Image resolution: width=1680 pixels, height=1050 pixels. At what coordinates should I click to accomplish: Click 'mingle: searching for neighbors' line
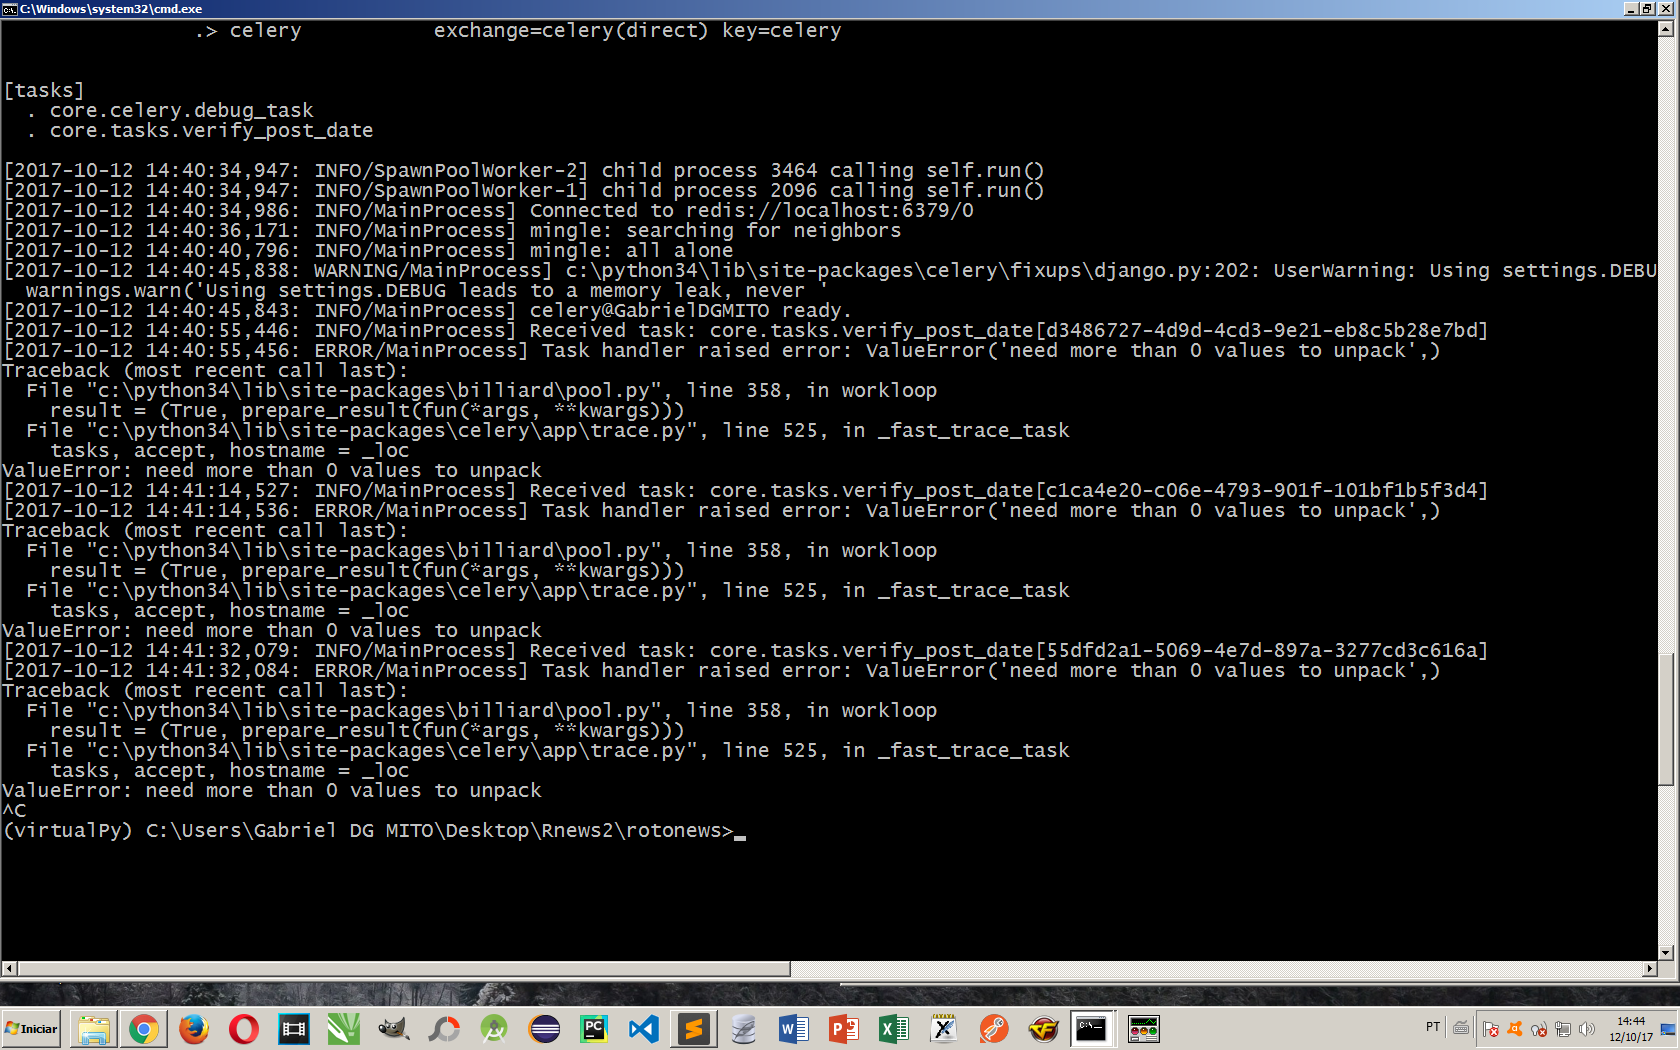click(452, 231)
